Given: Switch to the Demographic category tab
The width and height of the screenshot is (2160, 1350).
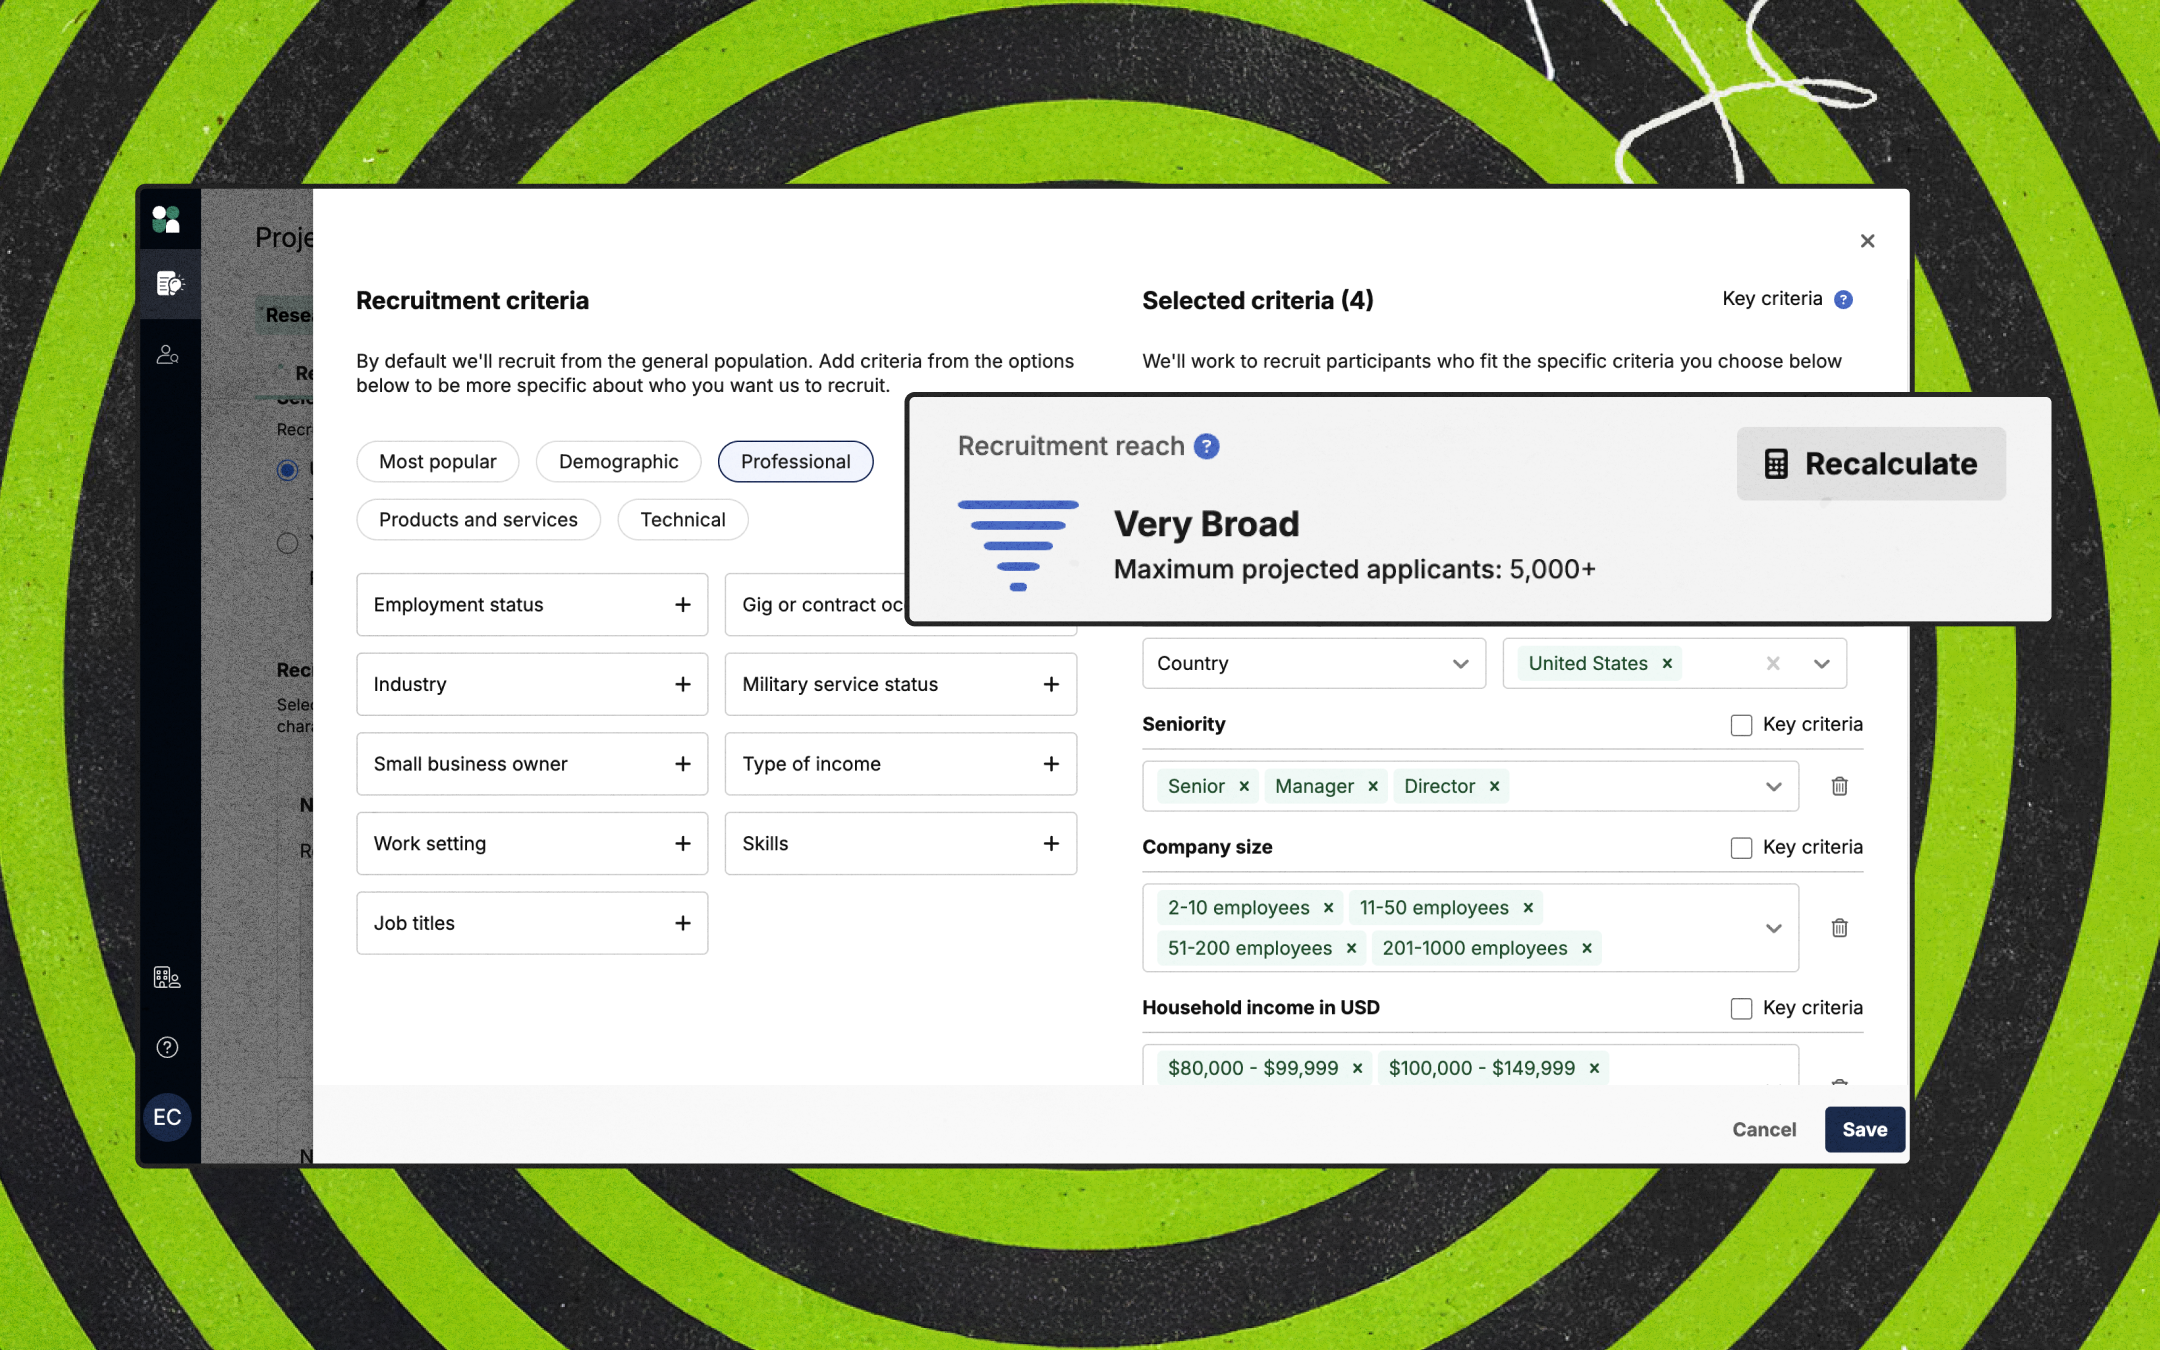Looking at the screenshot, I should click(x=618, y=461).
